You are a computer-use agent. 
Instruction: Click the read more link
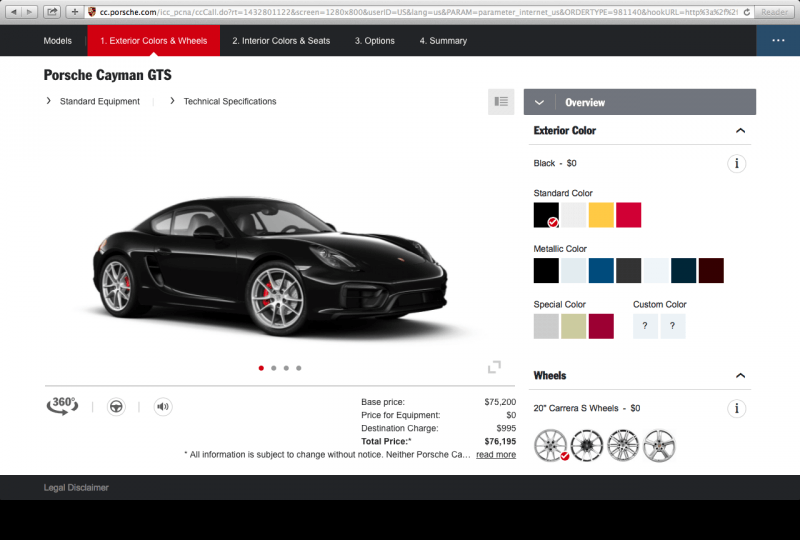point(496,454)
